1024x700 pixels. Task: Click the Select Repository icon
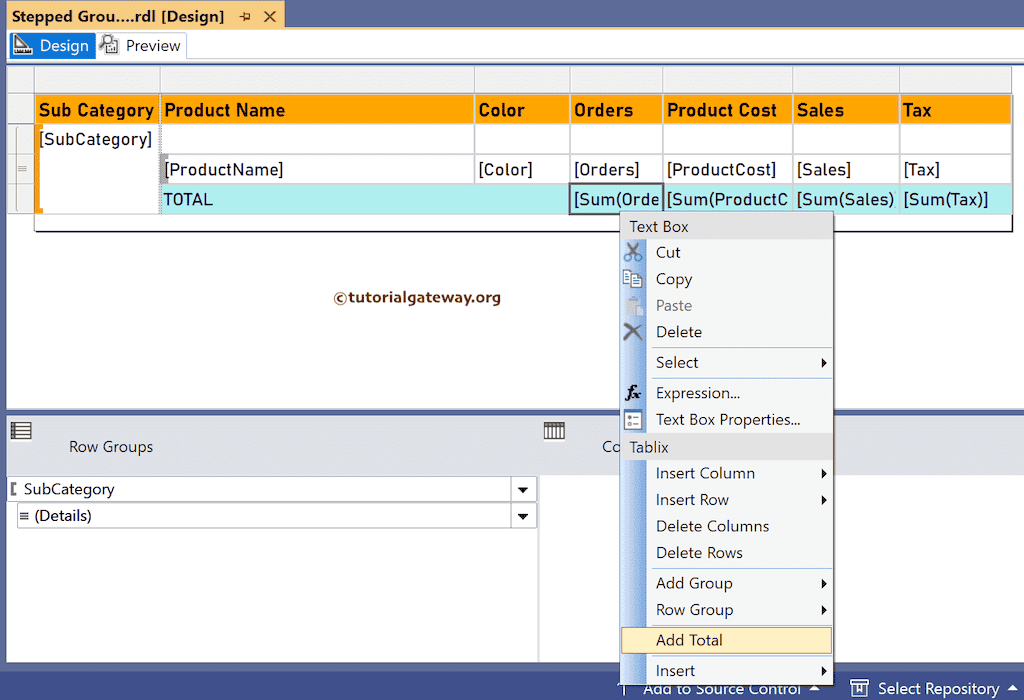[x=859, y=688]
